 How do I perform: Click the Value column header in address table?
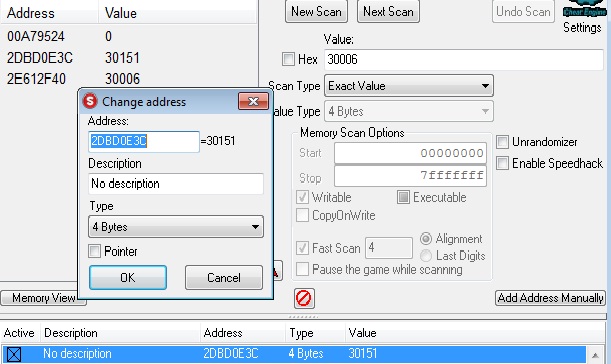tap(362, 333)
